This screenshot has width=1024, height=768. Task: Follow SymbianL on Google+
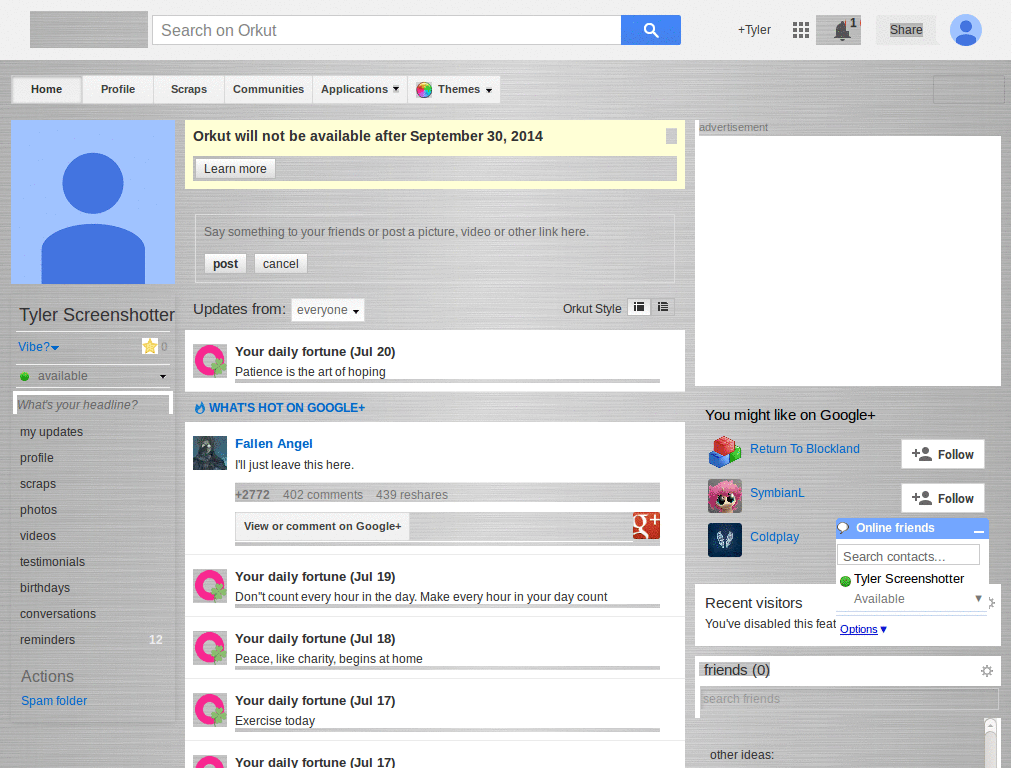click(x=941, y=497)
